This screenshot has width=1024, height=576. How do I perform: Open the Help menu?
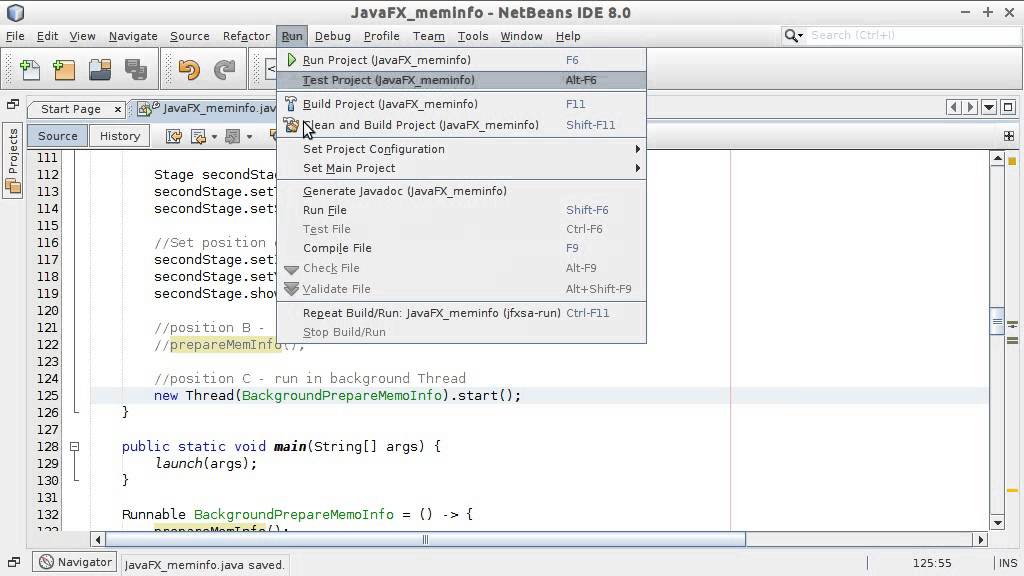(568, 36)
